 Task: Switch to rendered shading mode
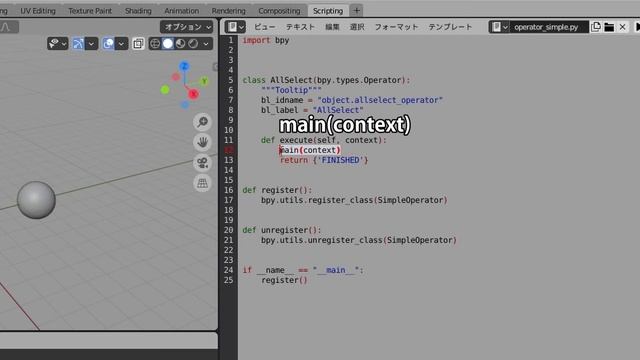tap(193, 43)
